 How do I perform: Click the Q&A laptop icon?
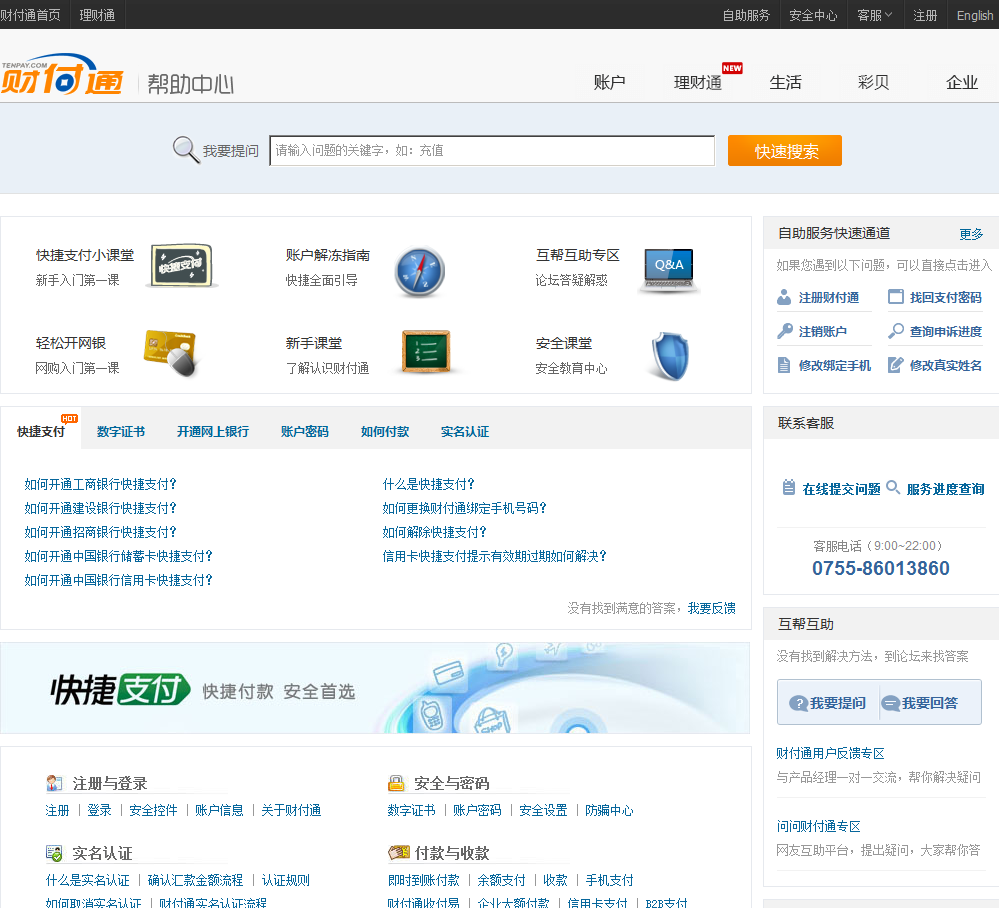(x=669, y=270)
